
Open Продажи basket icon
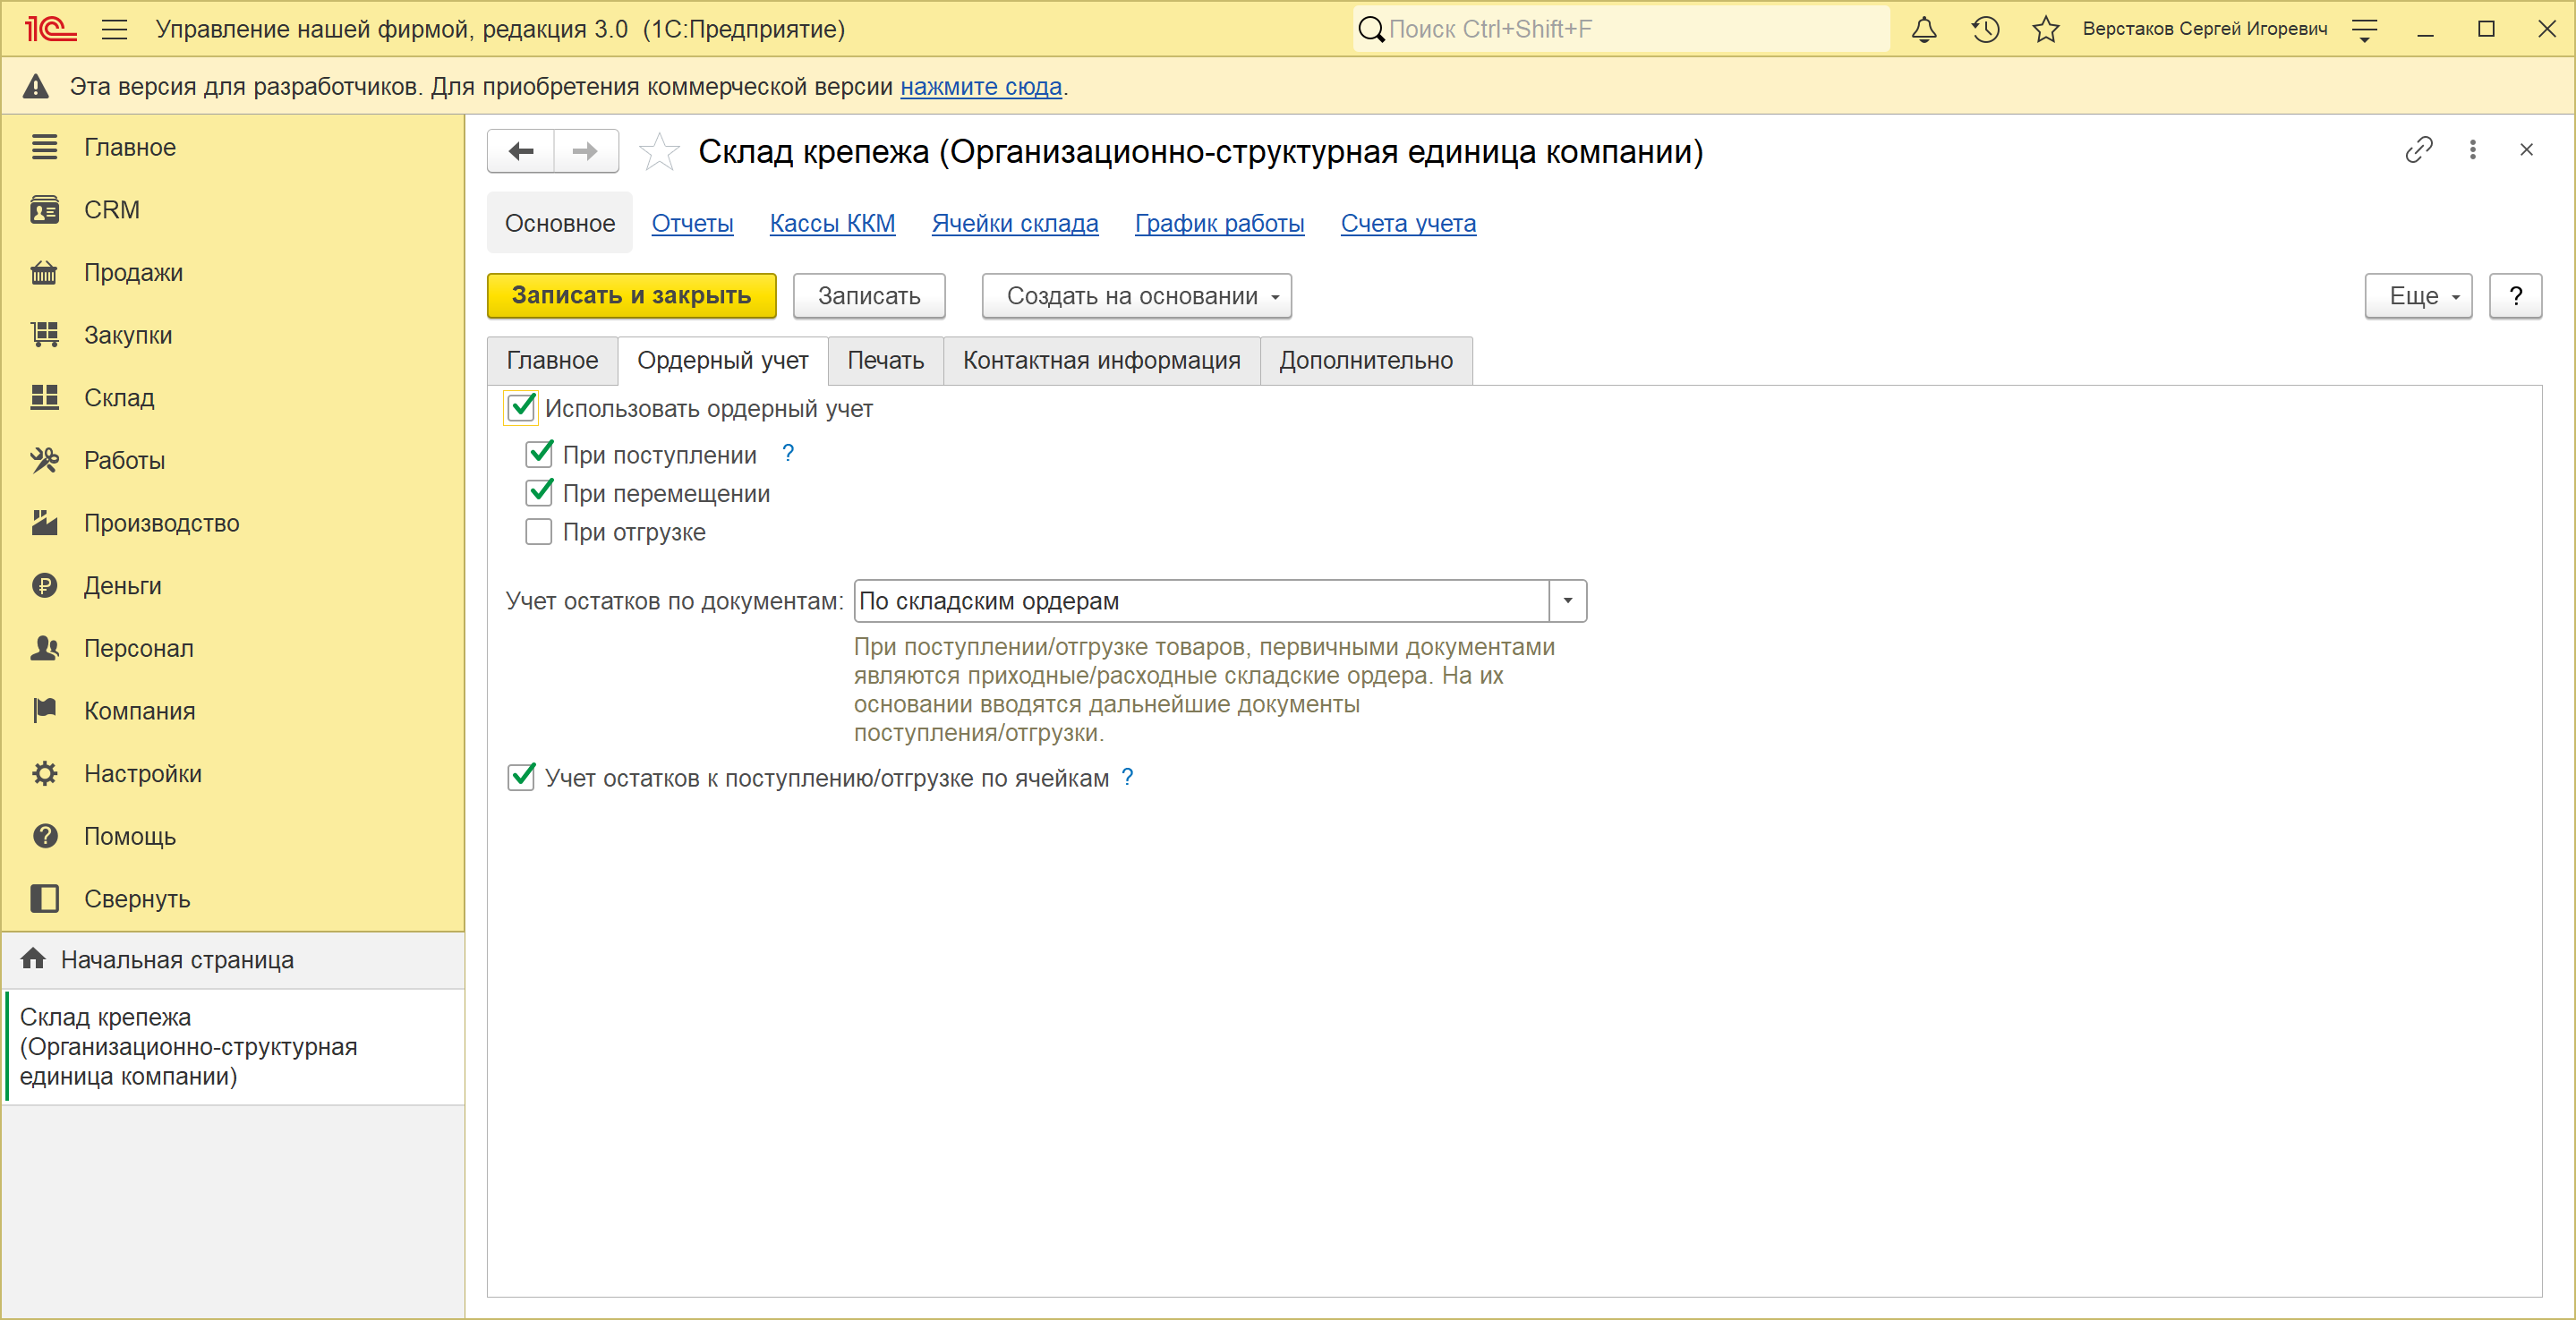pos(44,272)
